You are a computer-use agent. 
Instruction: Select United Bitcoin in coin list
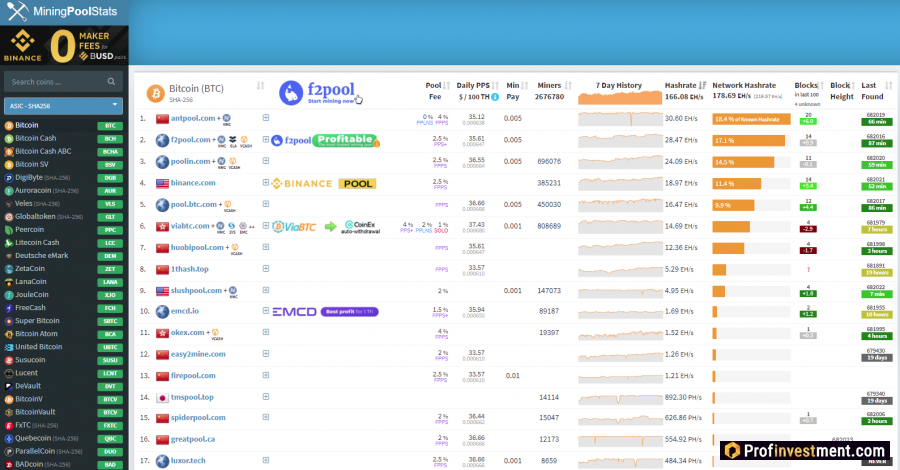[39, 347]
